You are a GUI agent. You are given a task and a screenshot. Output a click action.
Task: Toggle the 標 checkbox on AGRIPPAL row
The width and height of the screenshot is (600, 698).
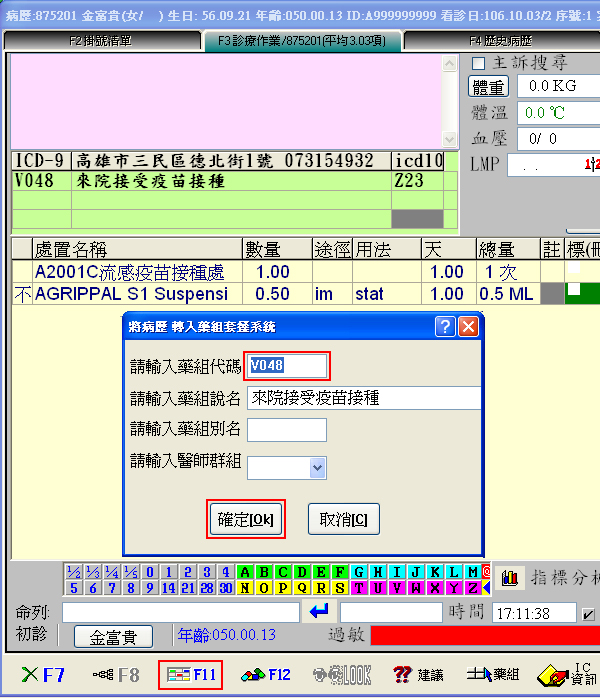575,289
